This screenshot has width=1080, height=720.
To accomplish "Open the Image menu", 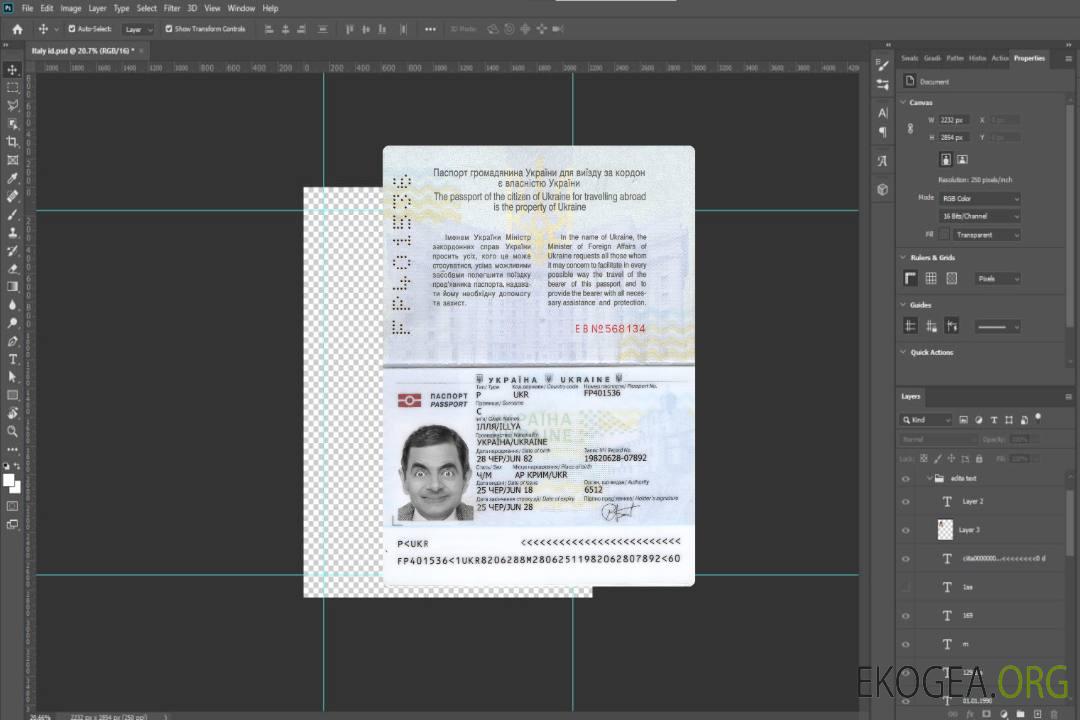I will (70, 8).
